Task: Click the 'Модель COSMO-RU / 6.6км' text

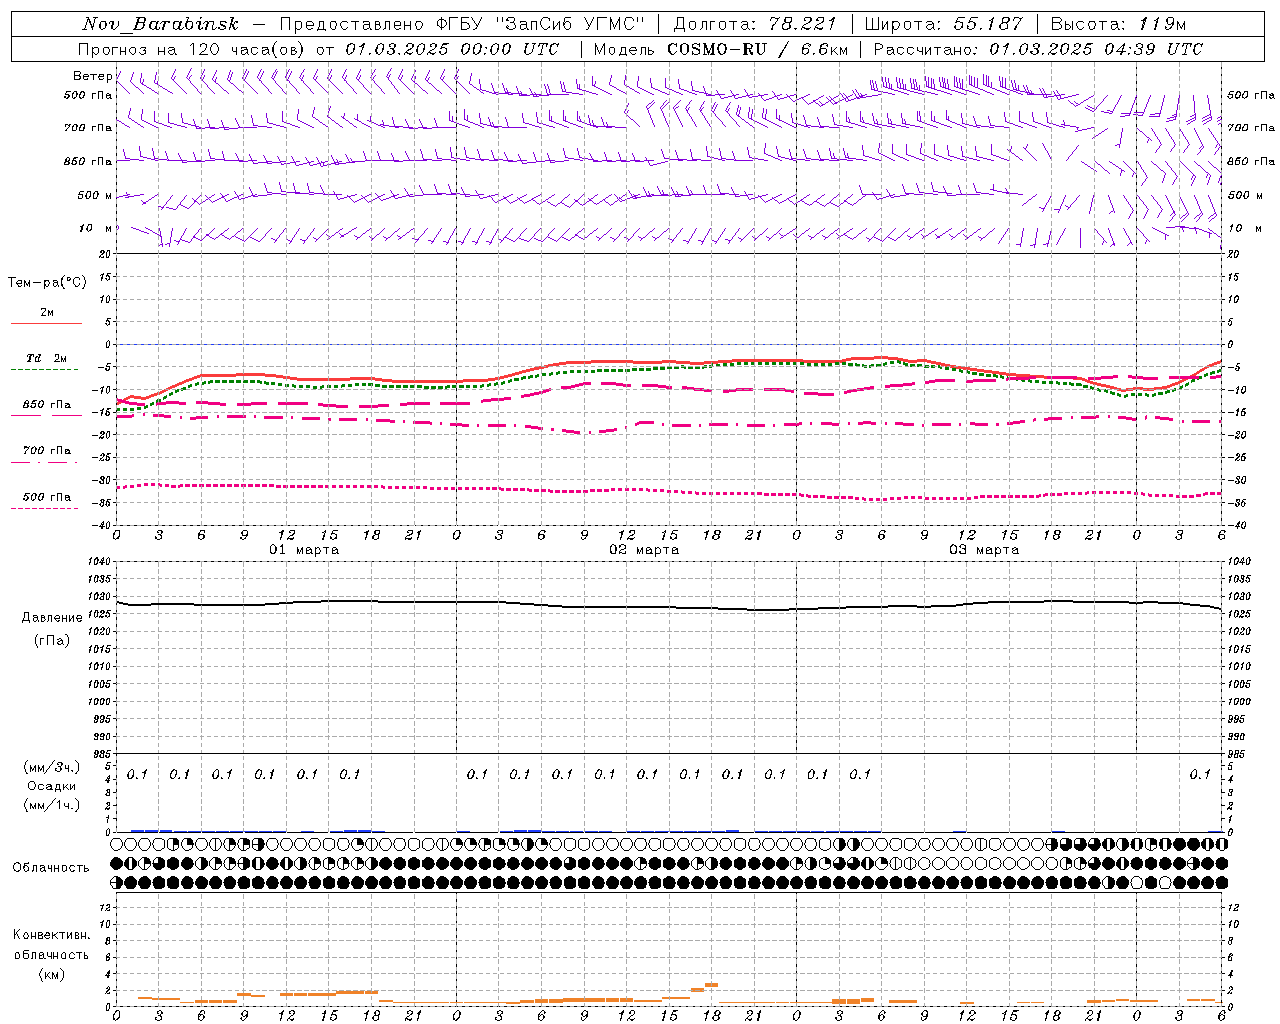Action: pos(721,49)
